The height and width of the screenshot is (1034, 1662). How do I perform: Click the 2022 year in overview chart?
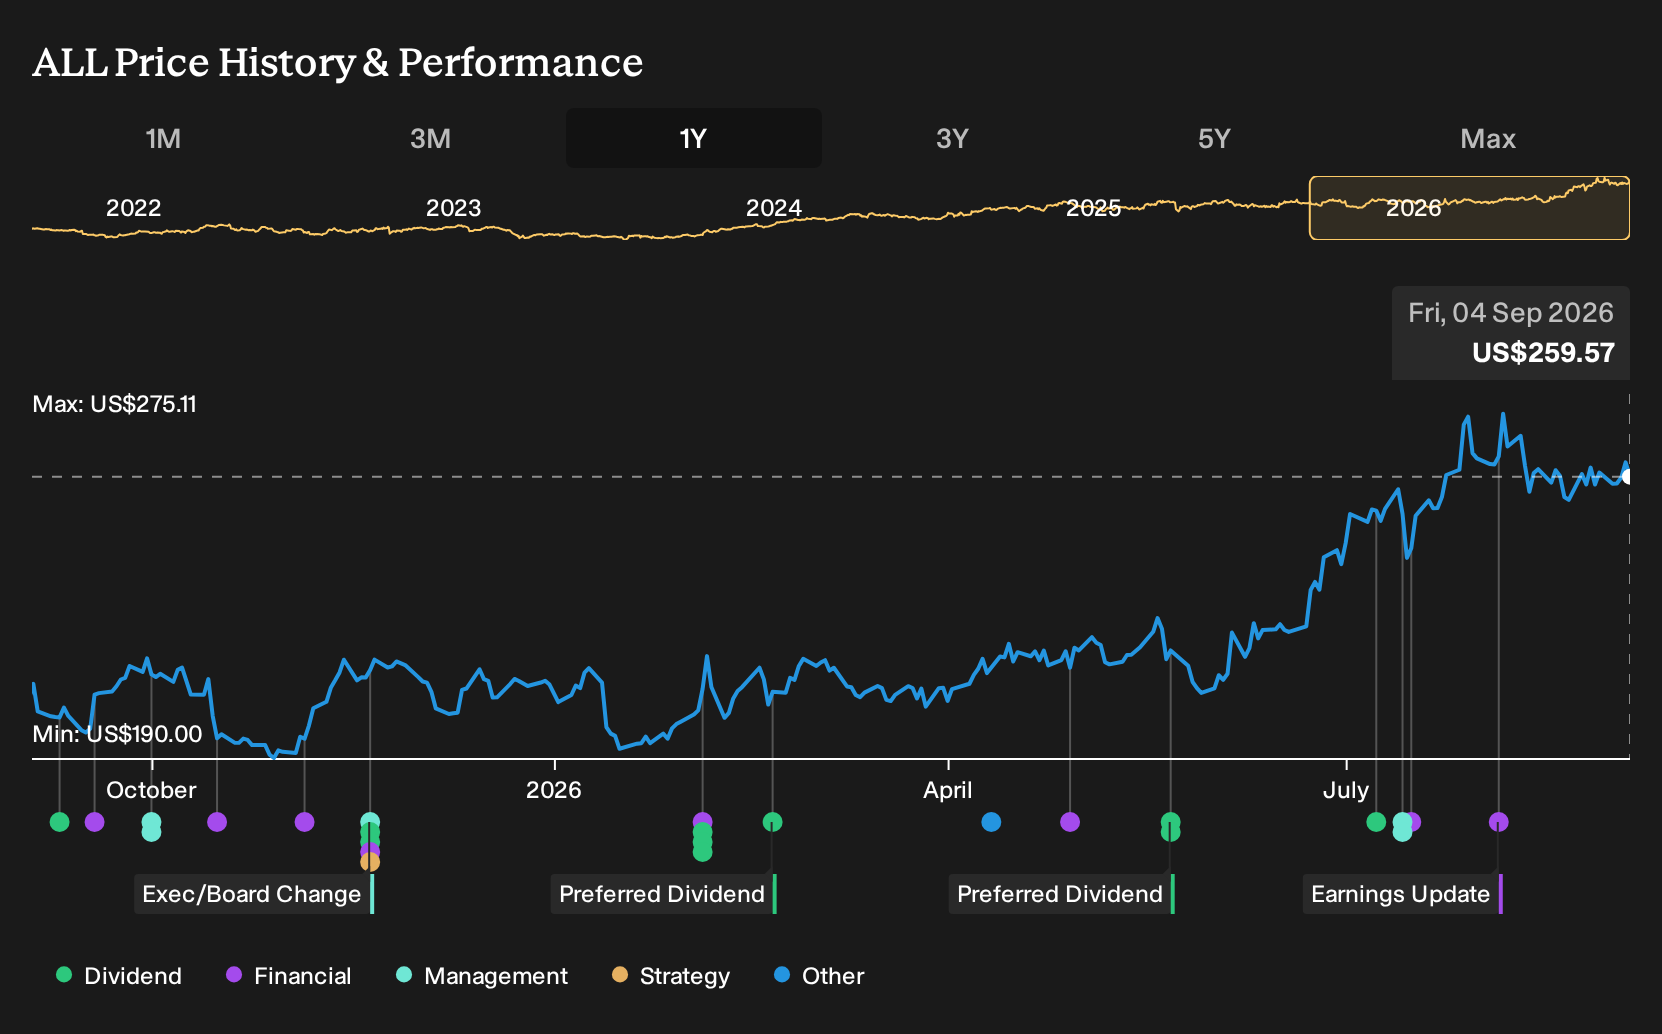coord(133,208)
